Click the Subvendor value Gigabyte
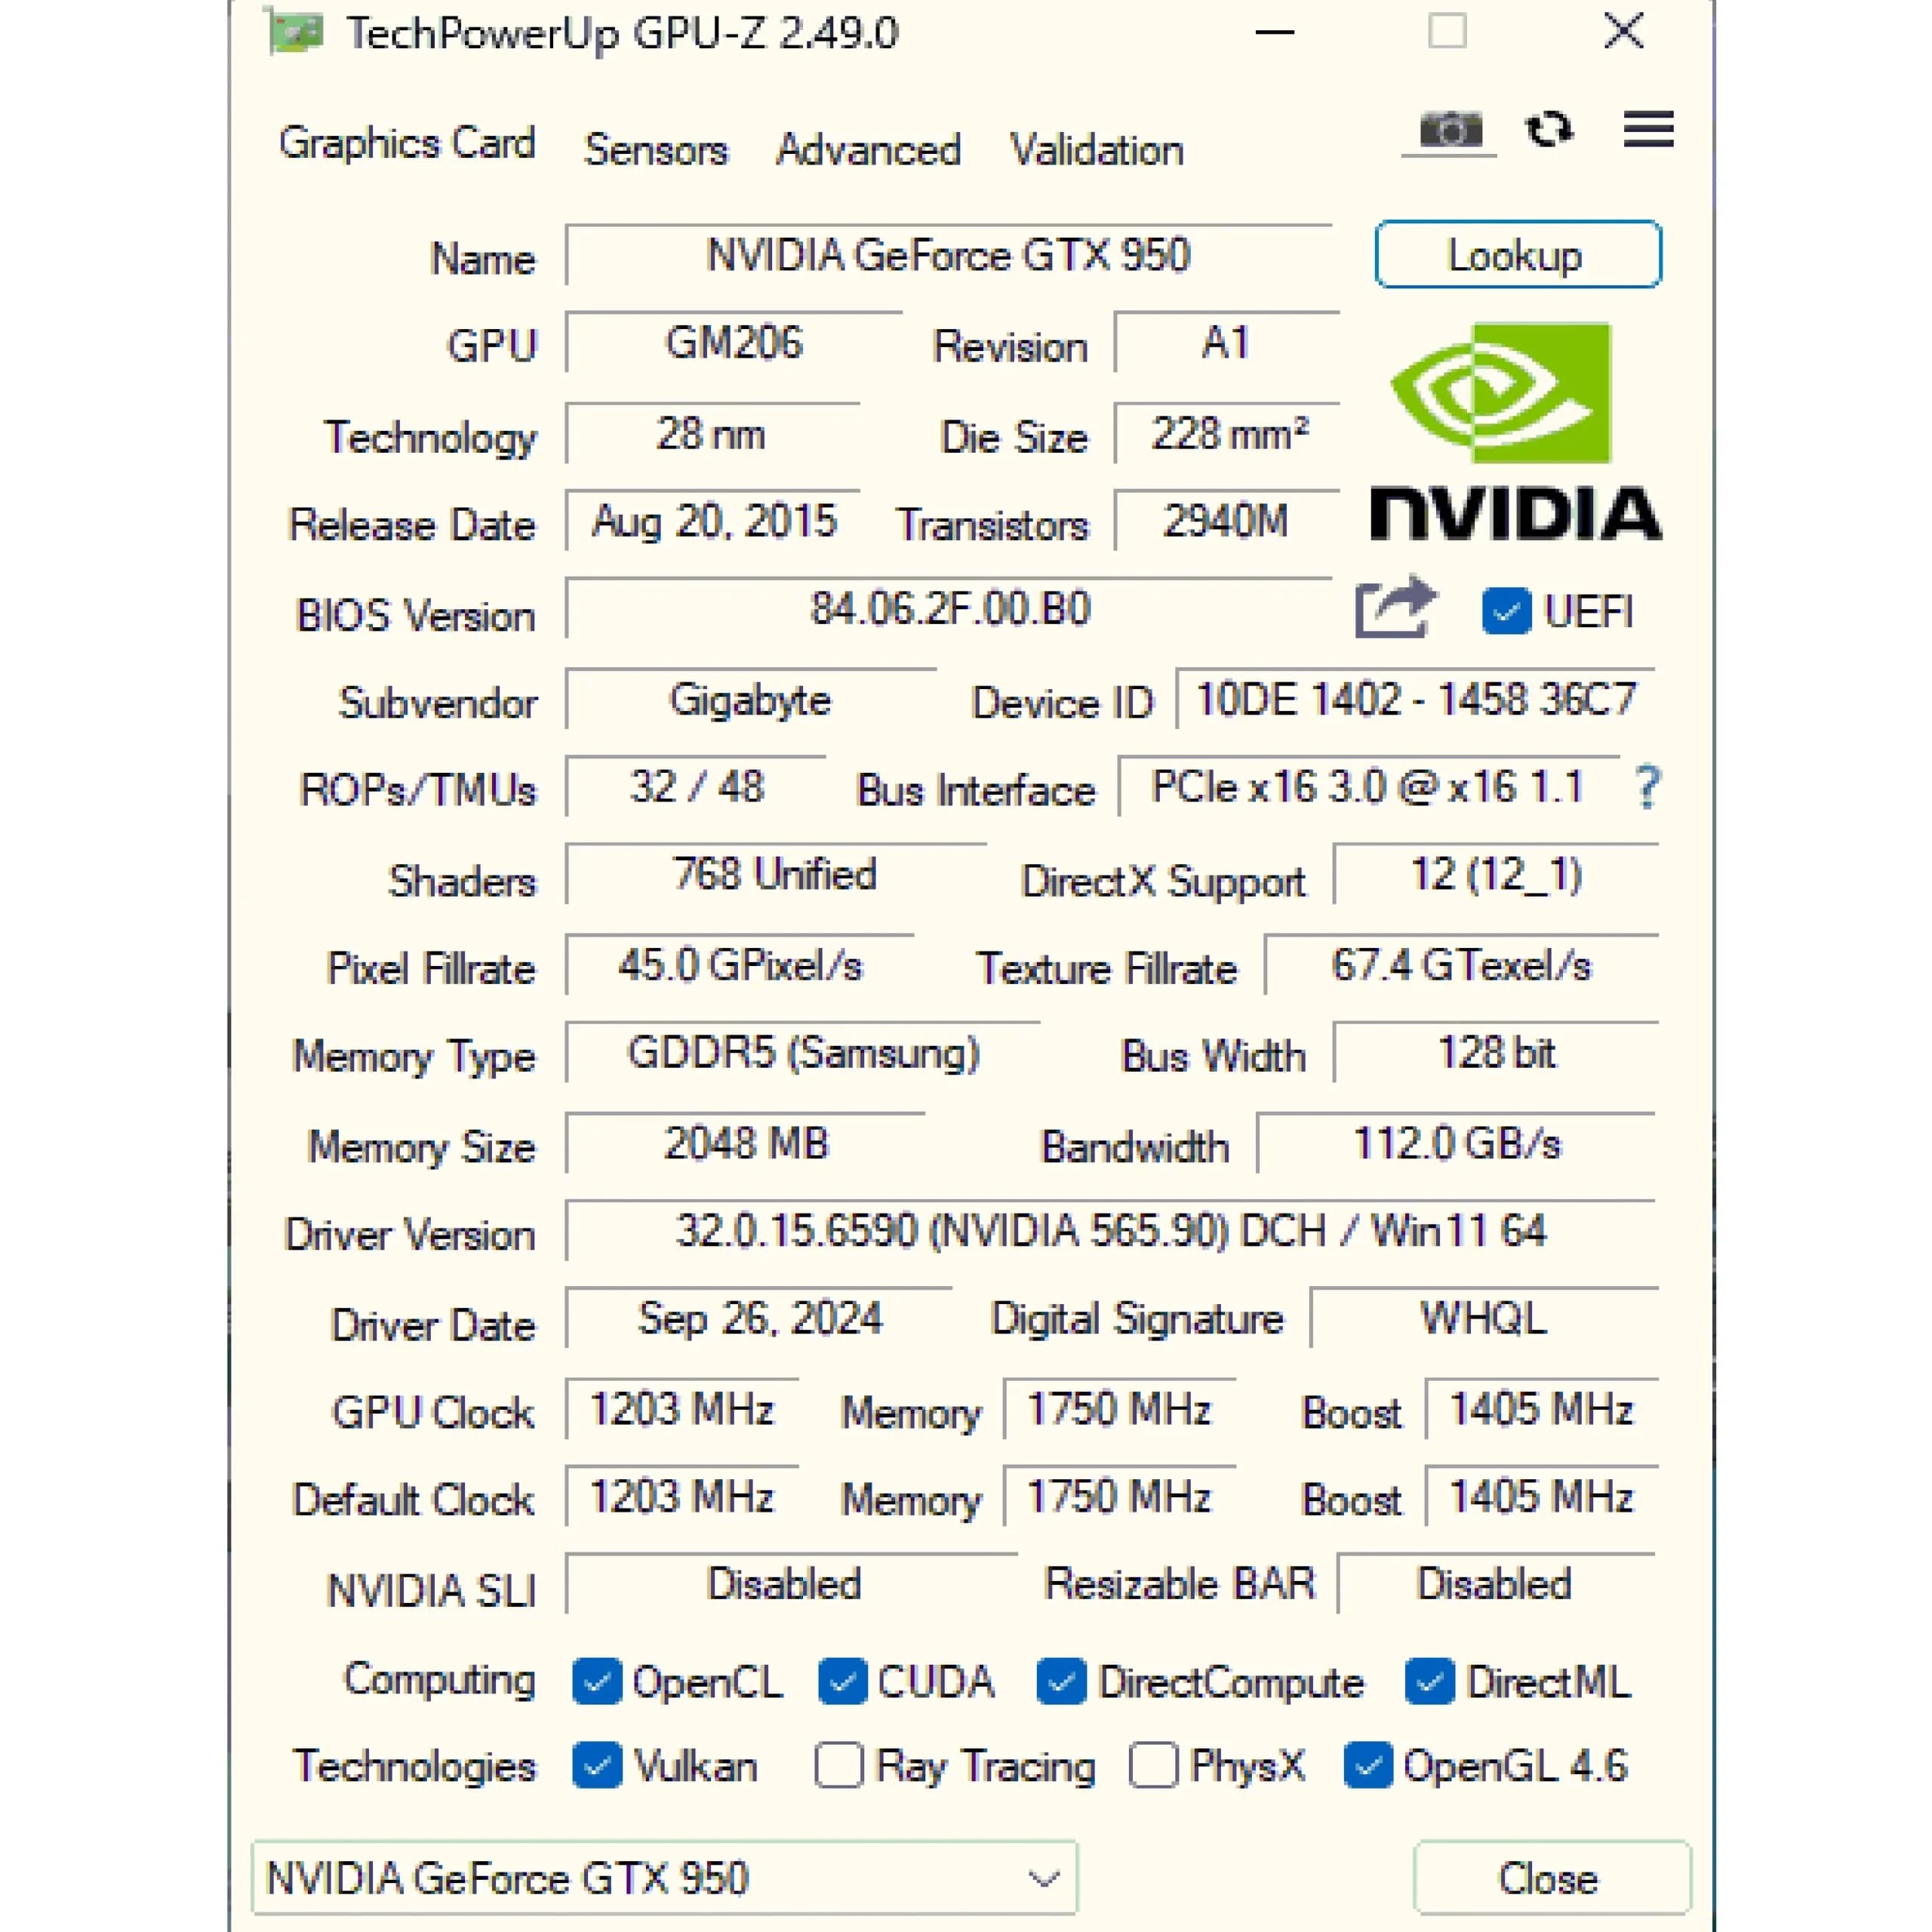The height and width of the screenshot is (1932, 1932). [x=750, y=699]
